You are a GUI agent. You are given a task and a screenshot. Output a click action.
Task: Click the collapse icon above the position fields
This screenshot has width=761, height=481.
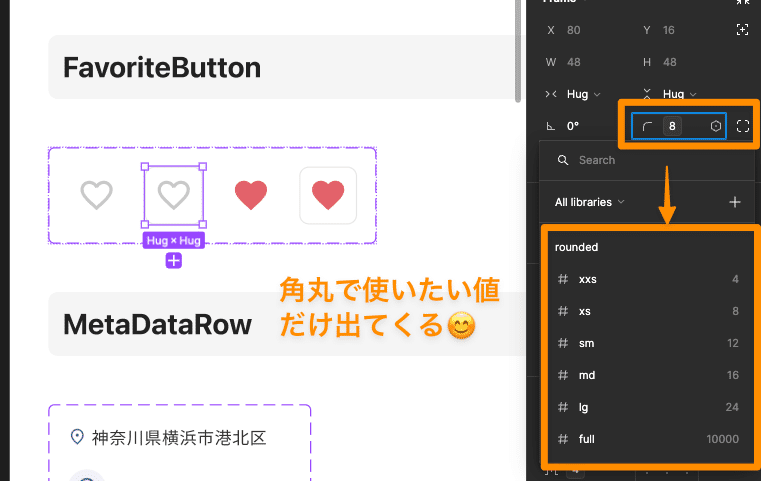coord(743,2)
